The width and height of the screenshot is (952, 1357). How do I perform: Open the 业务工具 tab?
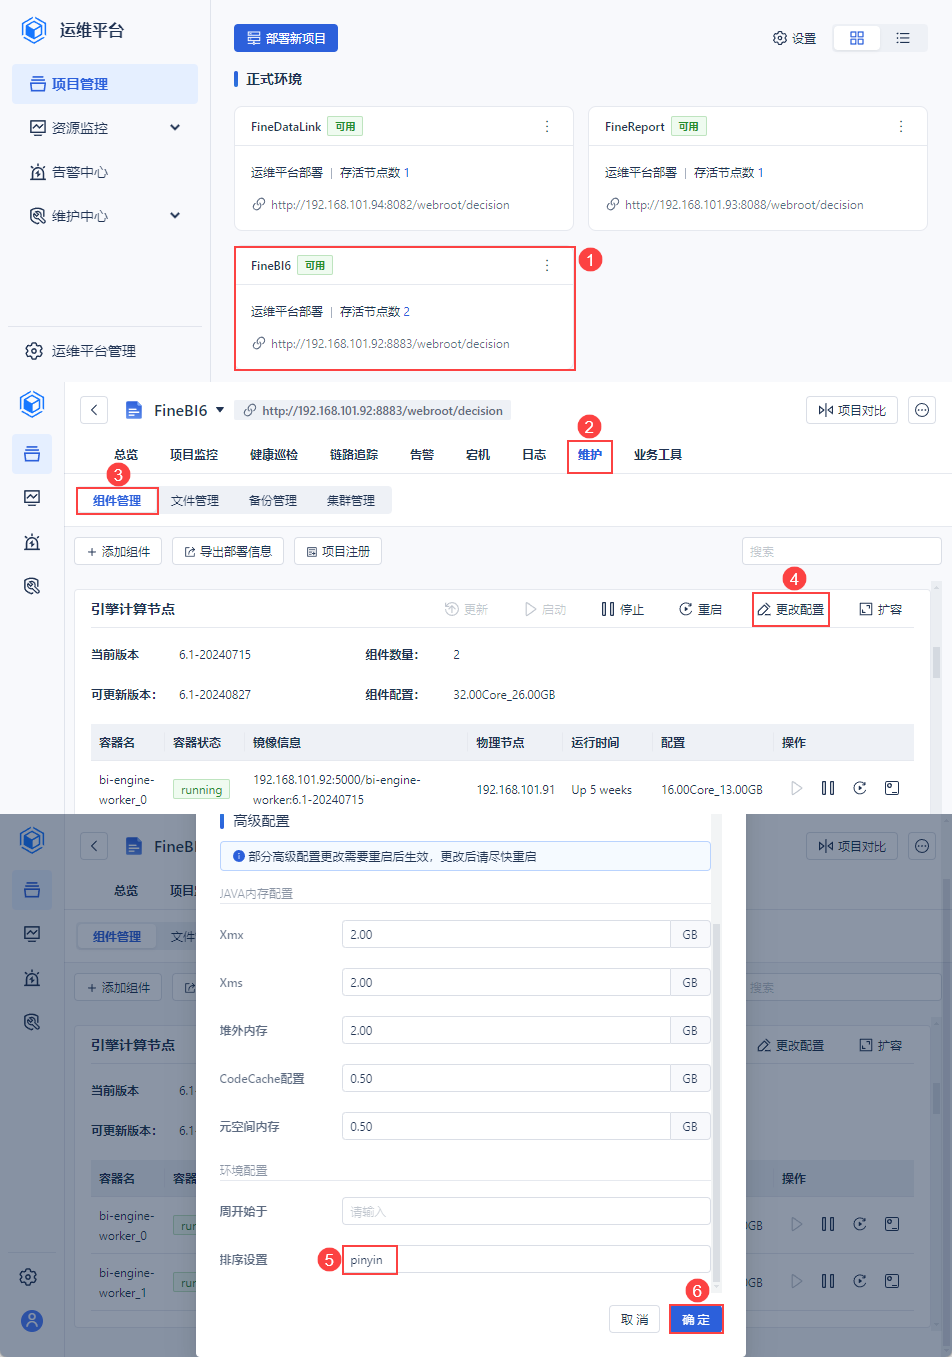[658, 454]
